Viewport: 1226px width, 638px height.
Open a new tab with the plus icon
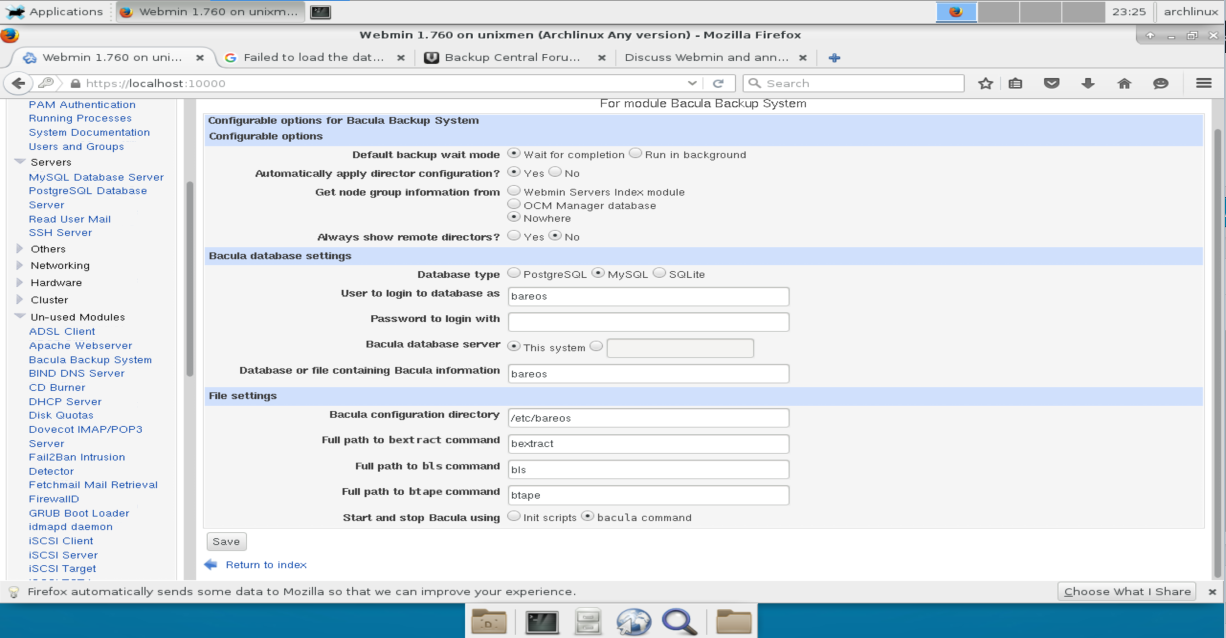pos(834,57)
